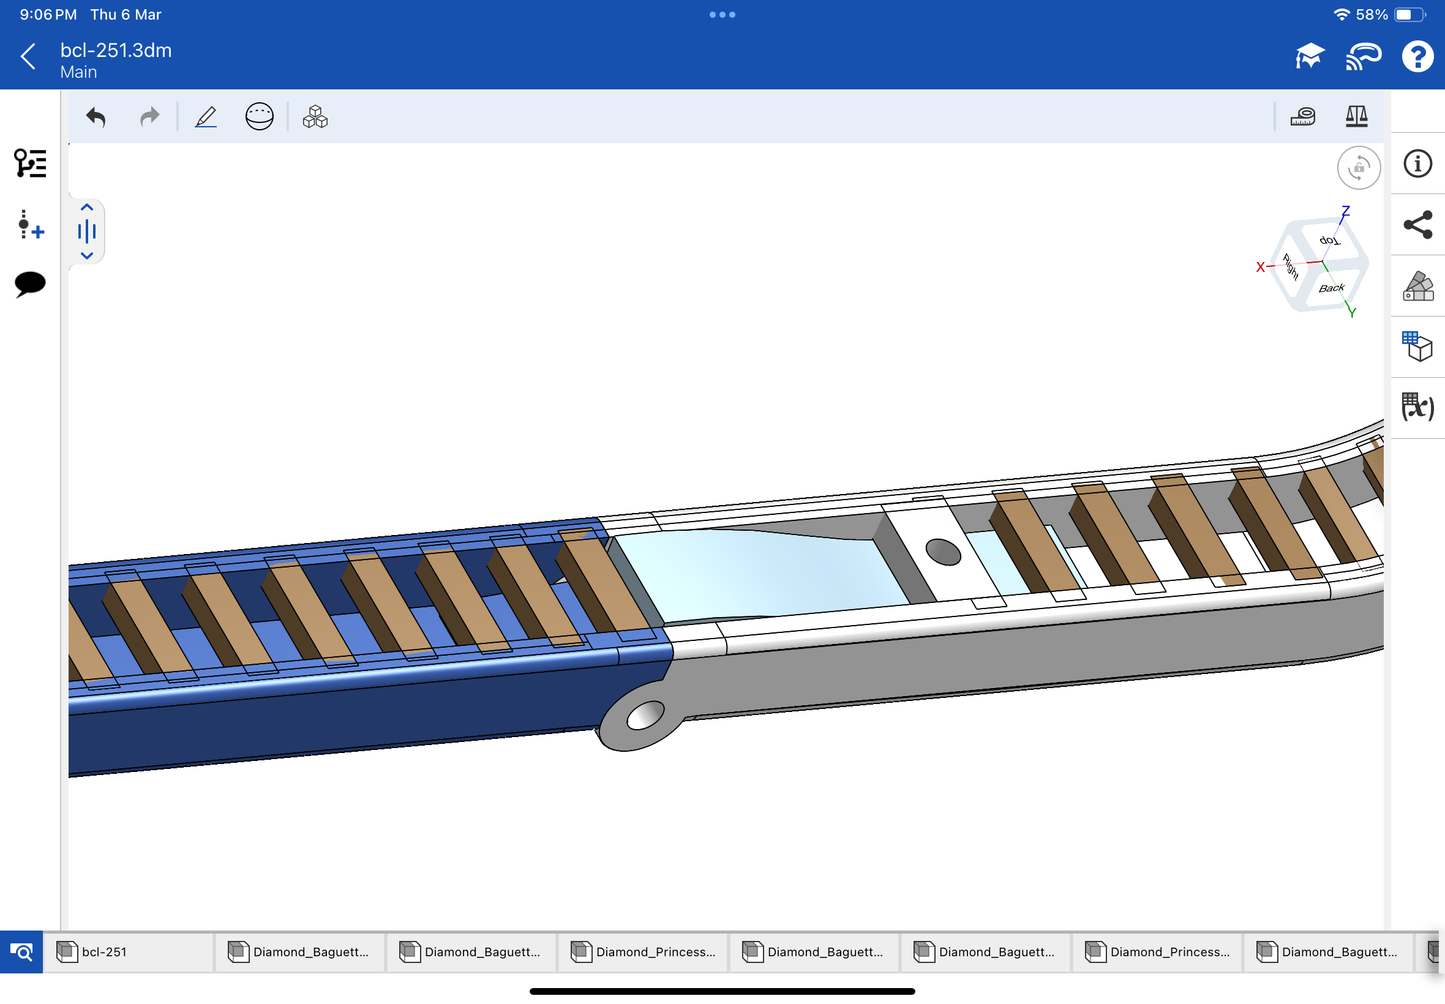
Task: Open the share document icon
Action: click(x=1417, y=225)
